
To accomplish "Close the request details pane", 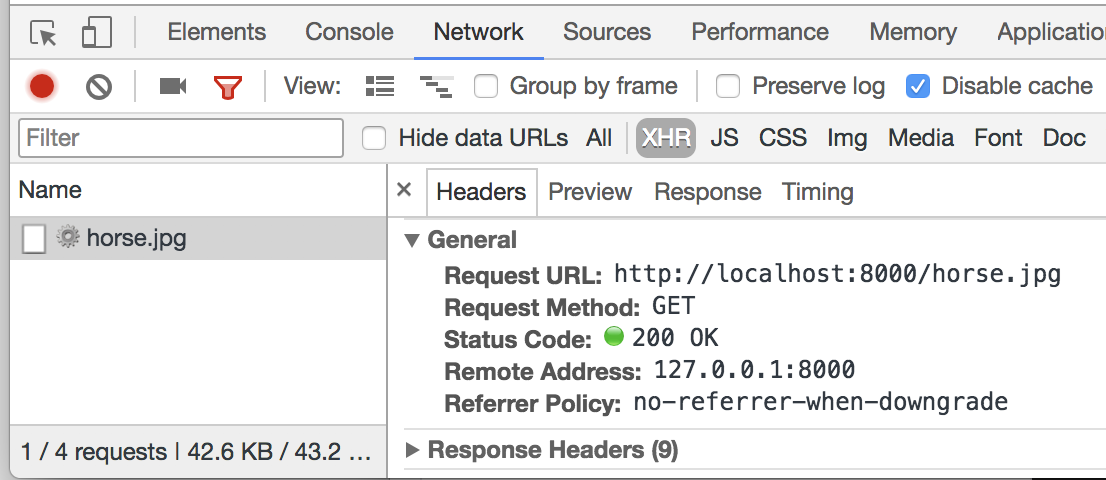I will [x=404, y=190].
